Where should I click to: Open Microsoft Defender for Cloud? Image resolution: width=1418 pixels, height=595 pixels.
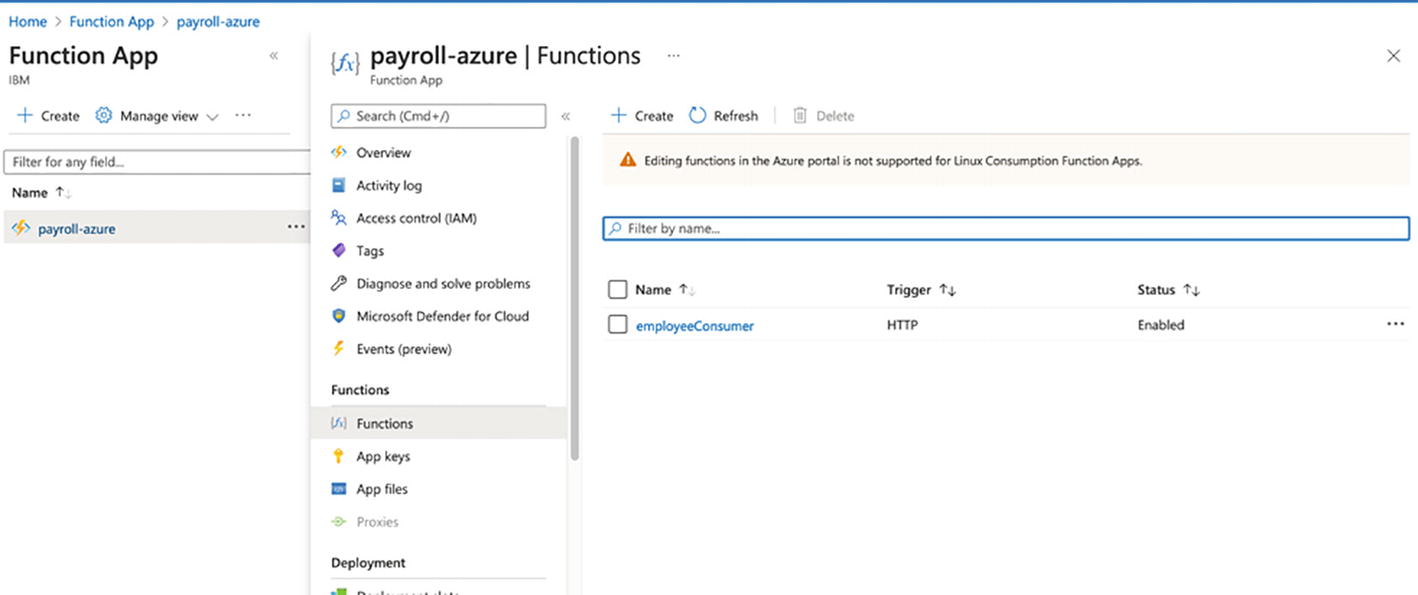pyautogui.click(x=442, y=316)
